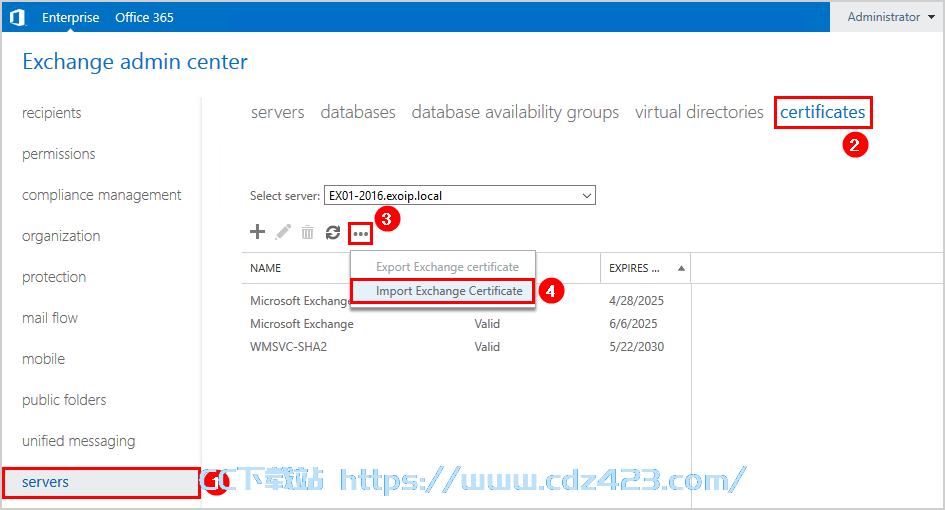This screenshot has width=945, height=510.
Task: Sort by the EXPIRES column arrow
Action: [x=681, y=268]
